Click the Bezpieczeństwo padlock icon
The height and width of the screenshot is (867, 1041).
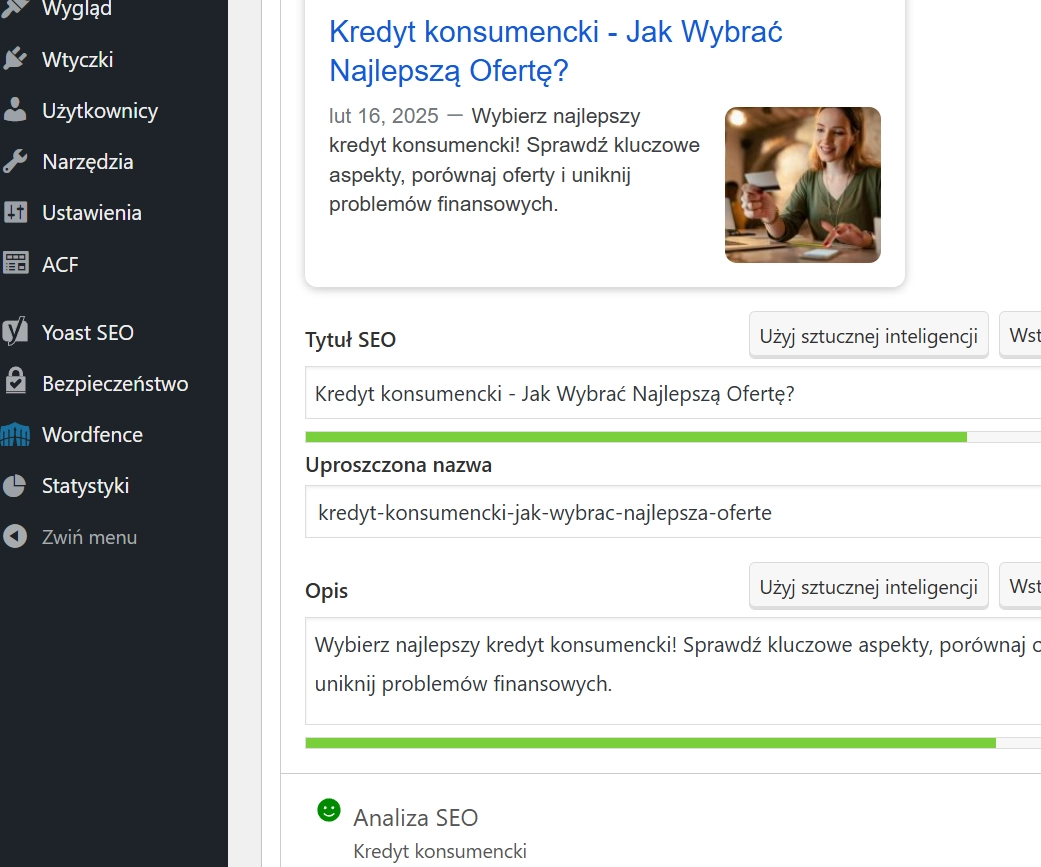point(15,384)
